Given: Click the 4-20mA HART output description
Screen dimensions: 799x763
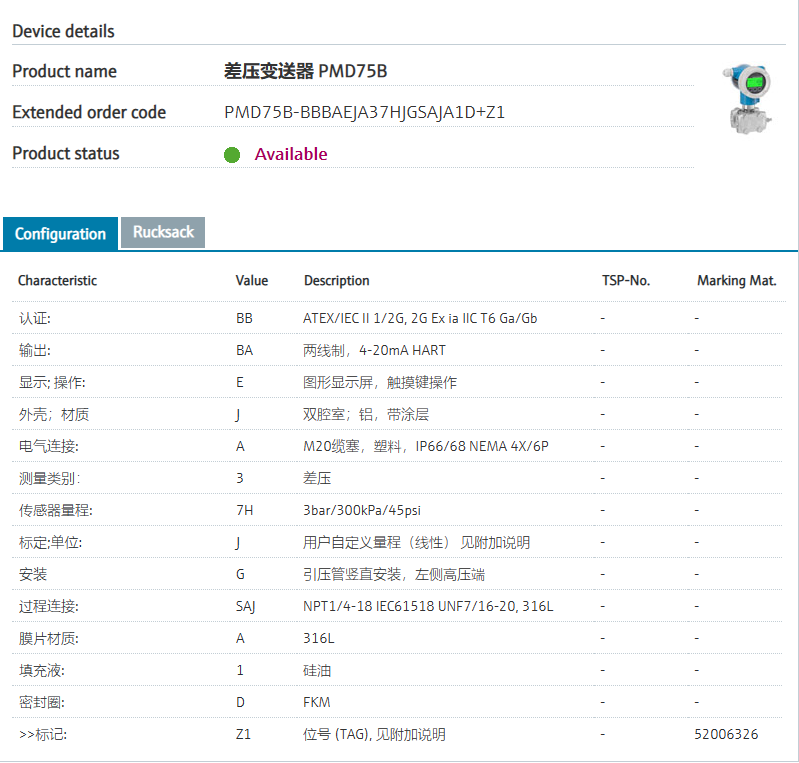Looking at the screenshot, I should (374, 350).
